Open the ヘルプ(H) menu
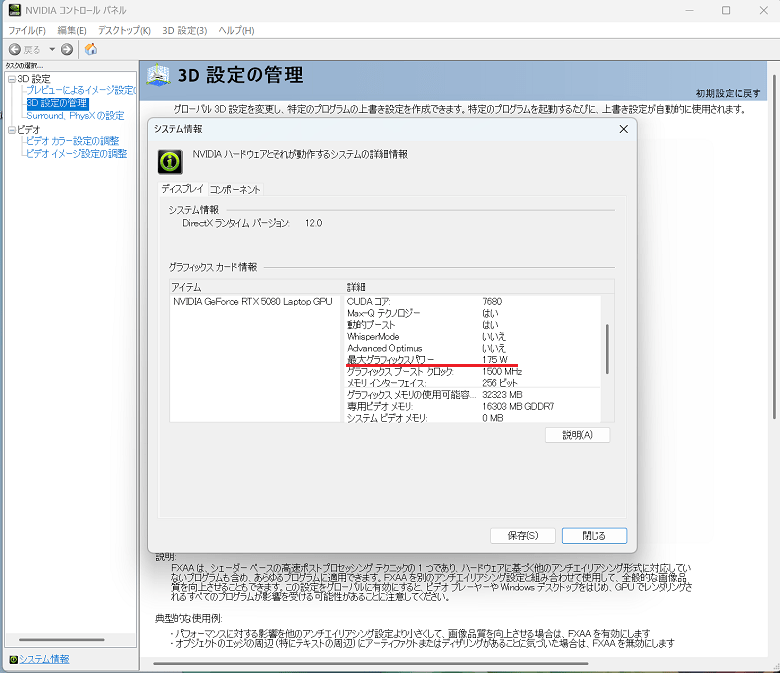The height and width of the screenshot is (673, 780). pos(235,31)
